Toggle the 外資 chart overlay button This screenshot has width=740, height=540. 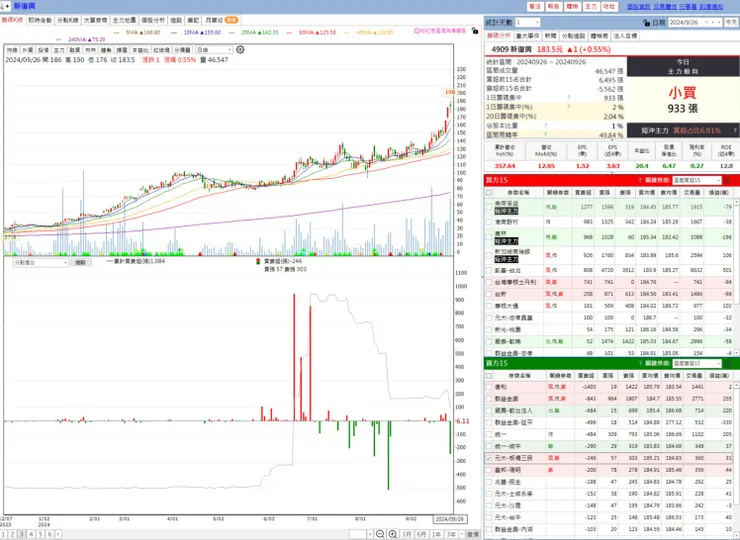(27, 50)
